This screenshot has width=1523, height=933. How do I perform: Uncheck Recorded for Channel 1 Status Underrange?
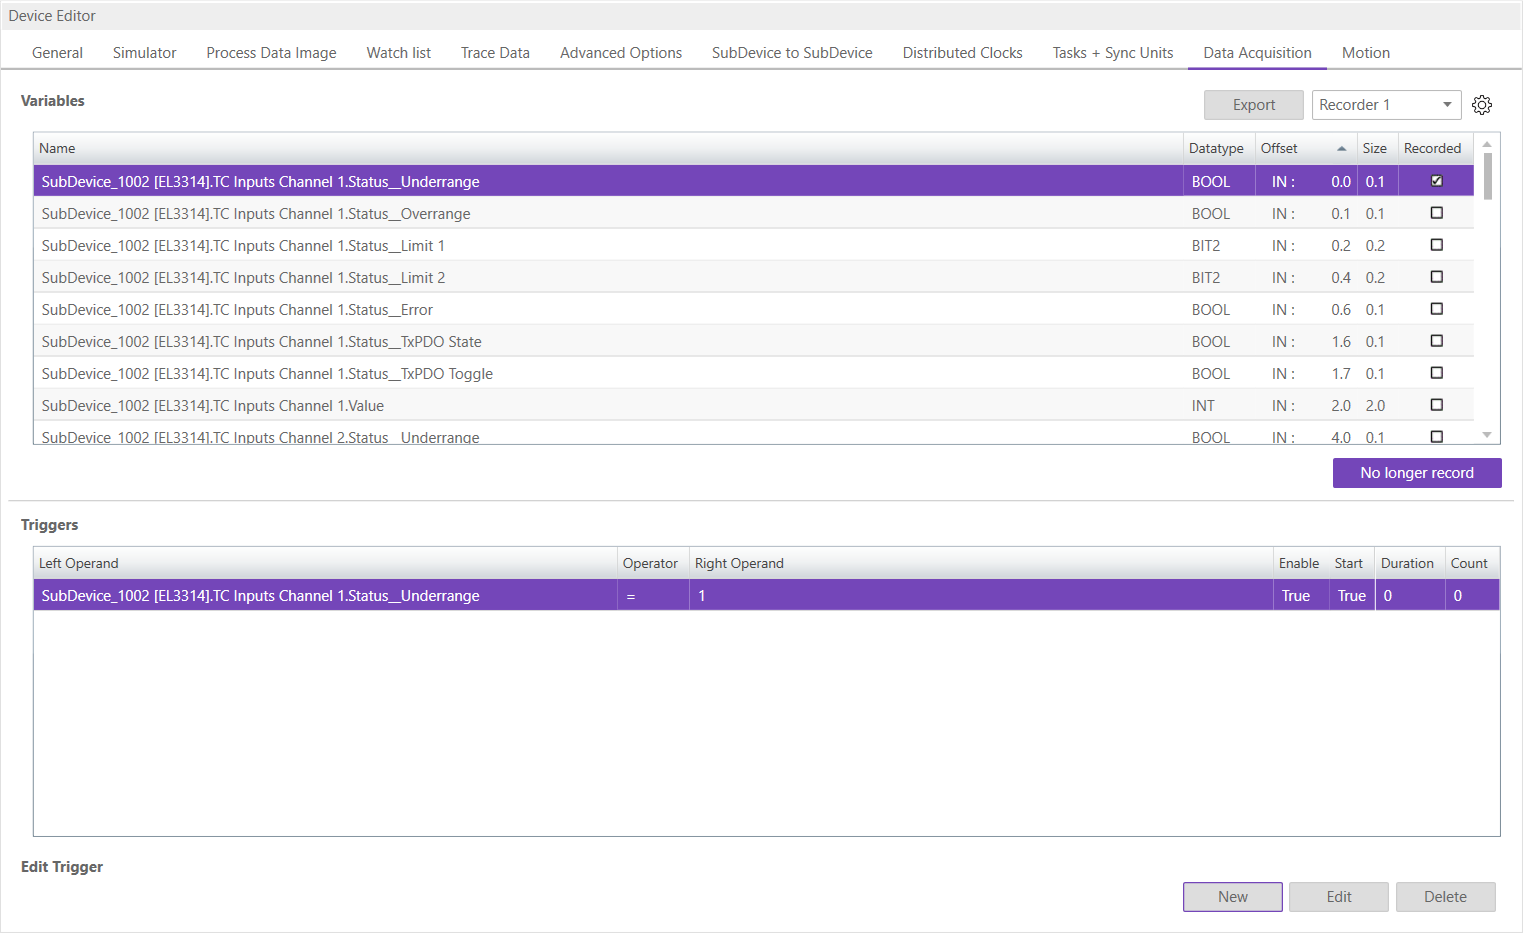pos(1436,181)
